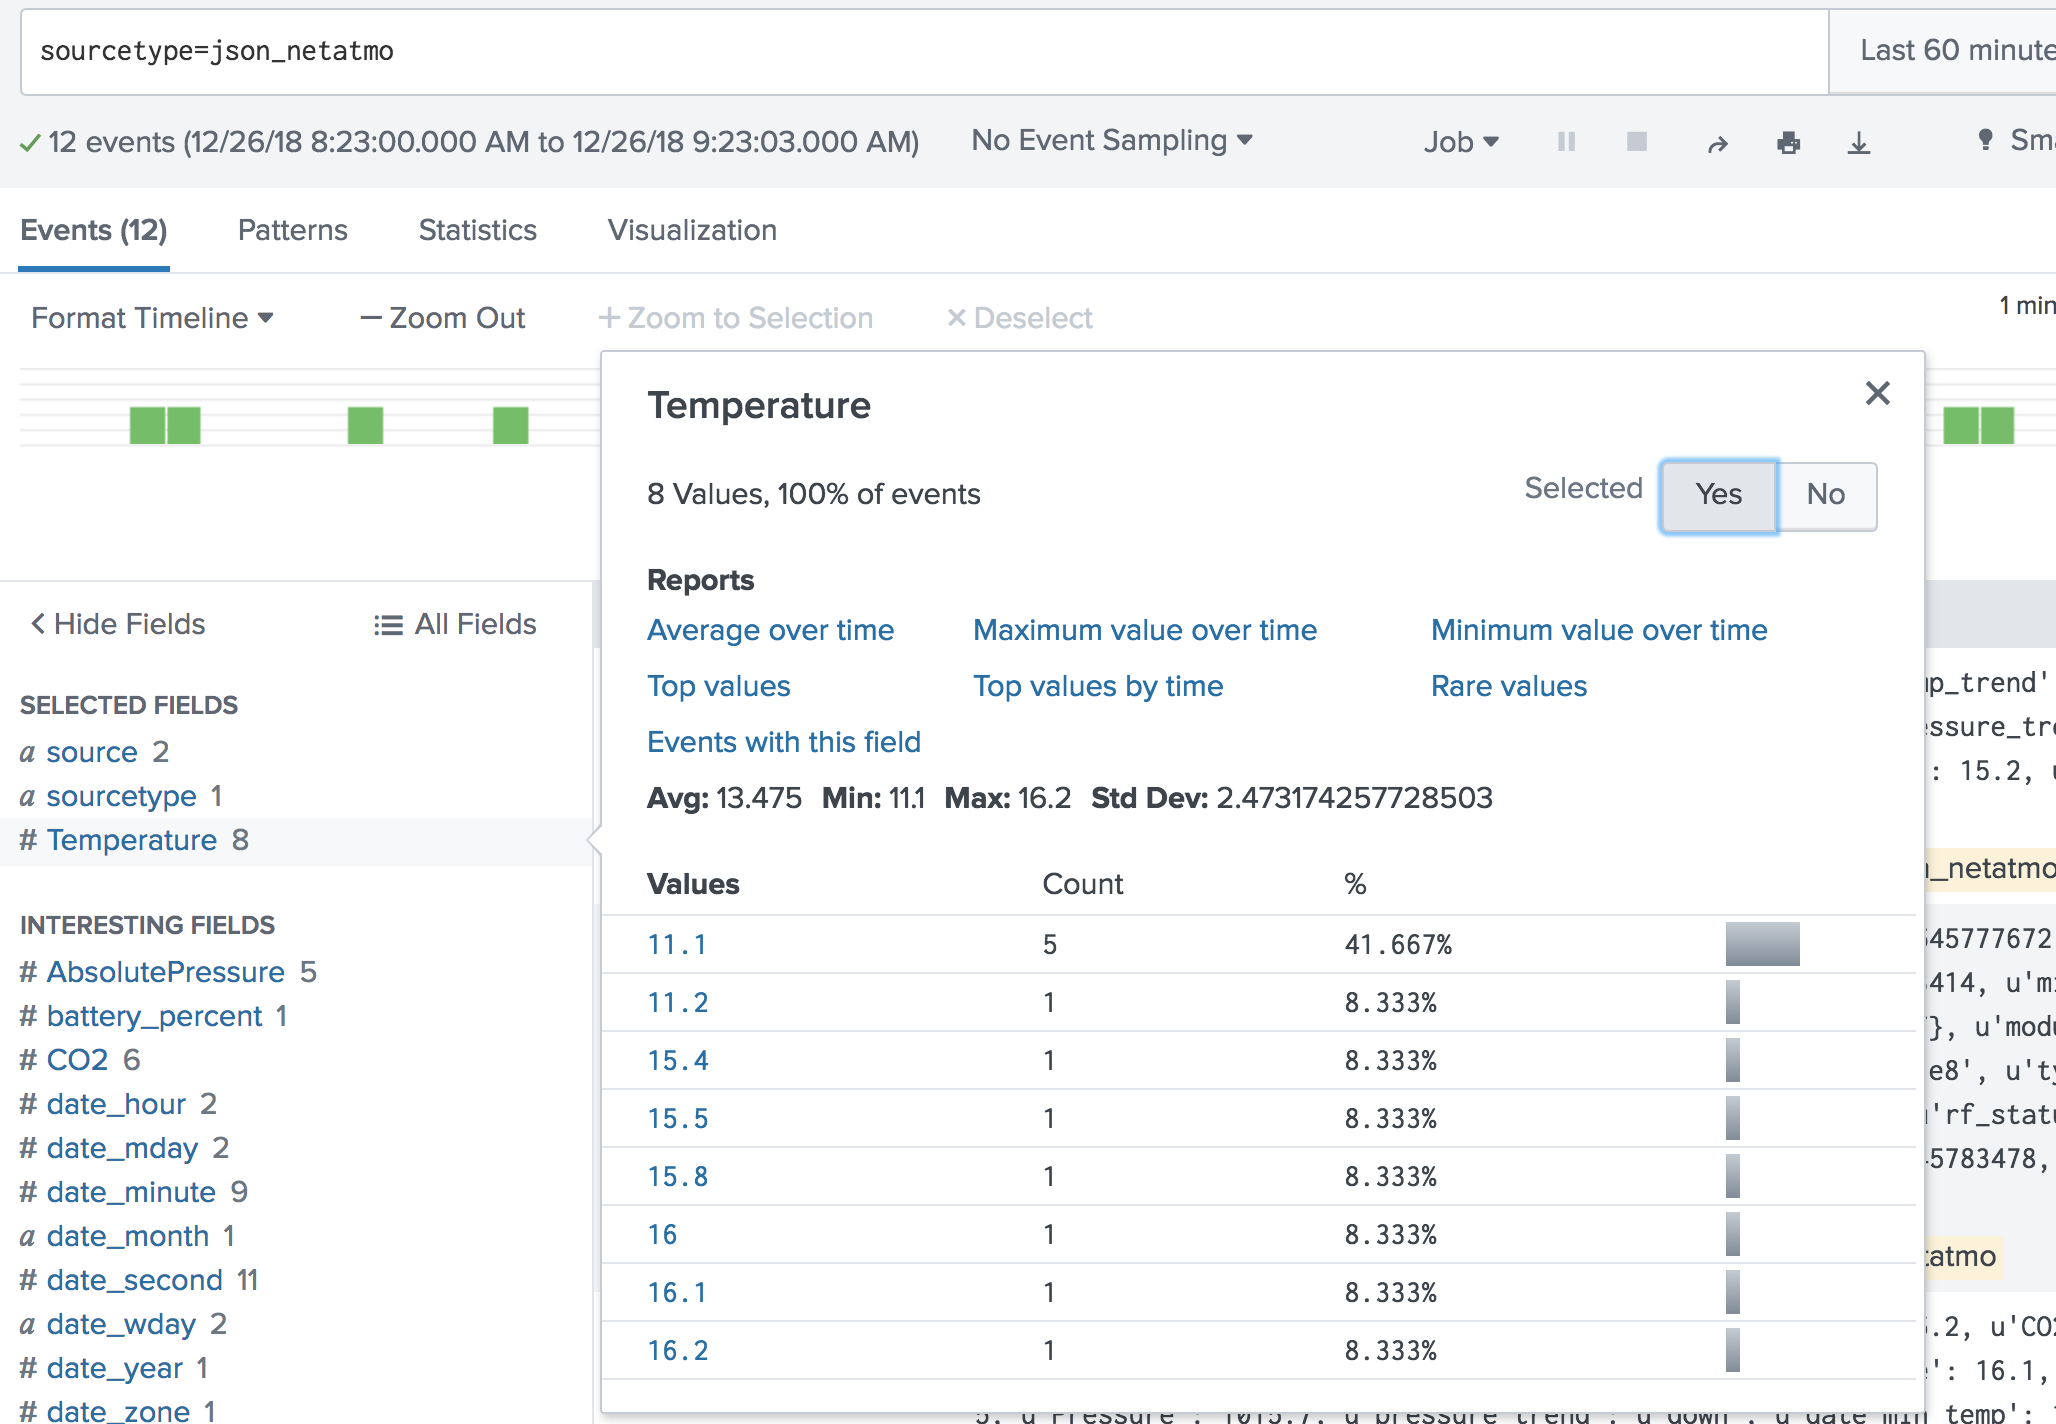Open the All Fields list
Viewport: 2056px width, 1424px height.
tap(455, 624)
